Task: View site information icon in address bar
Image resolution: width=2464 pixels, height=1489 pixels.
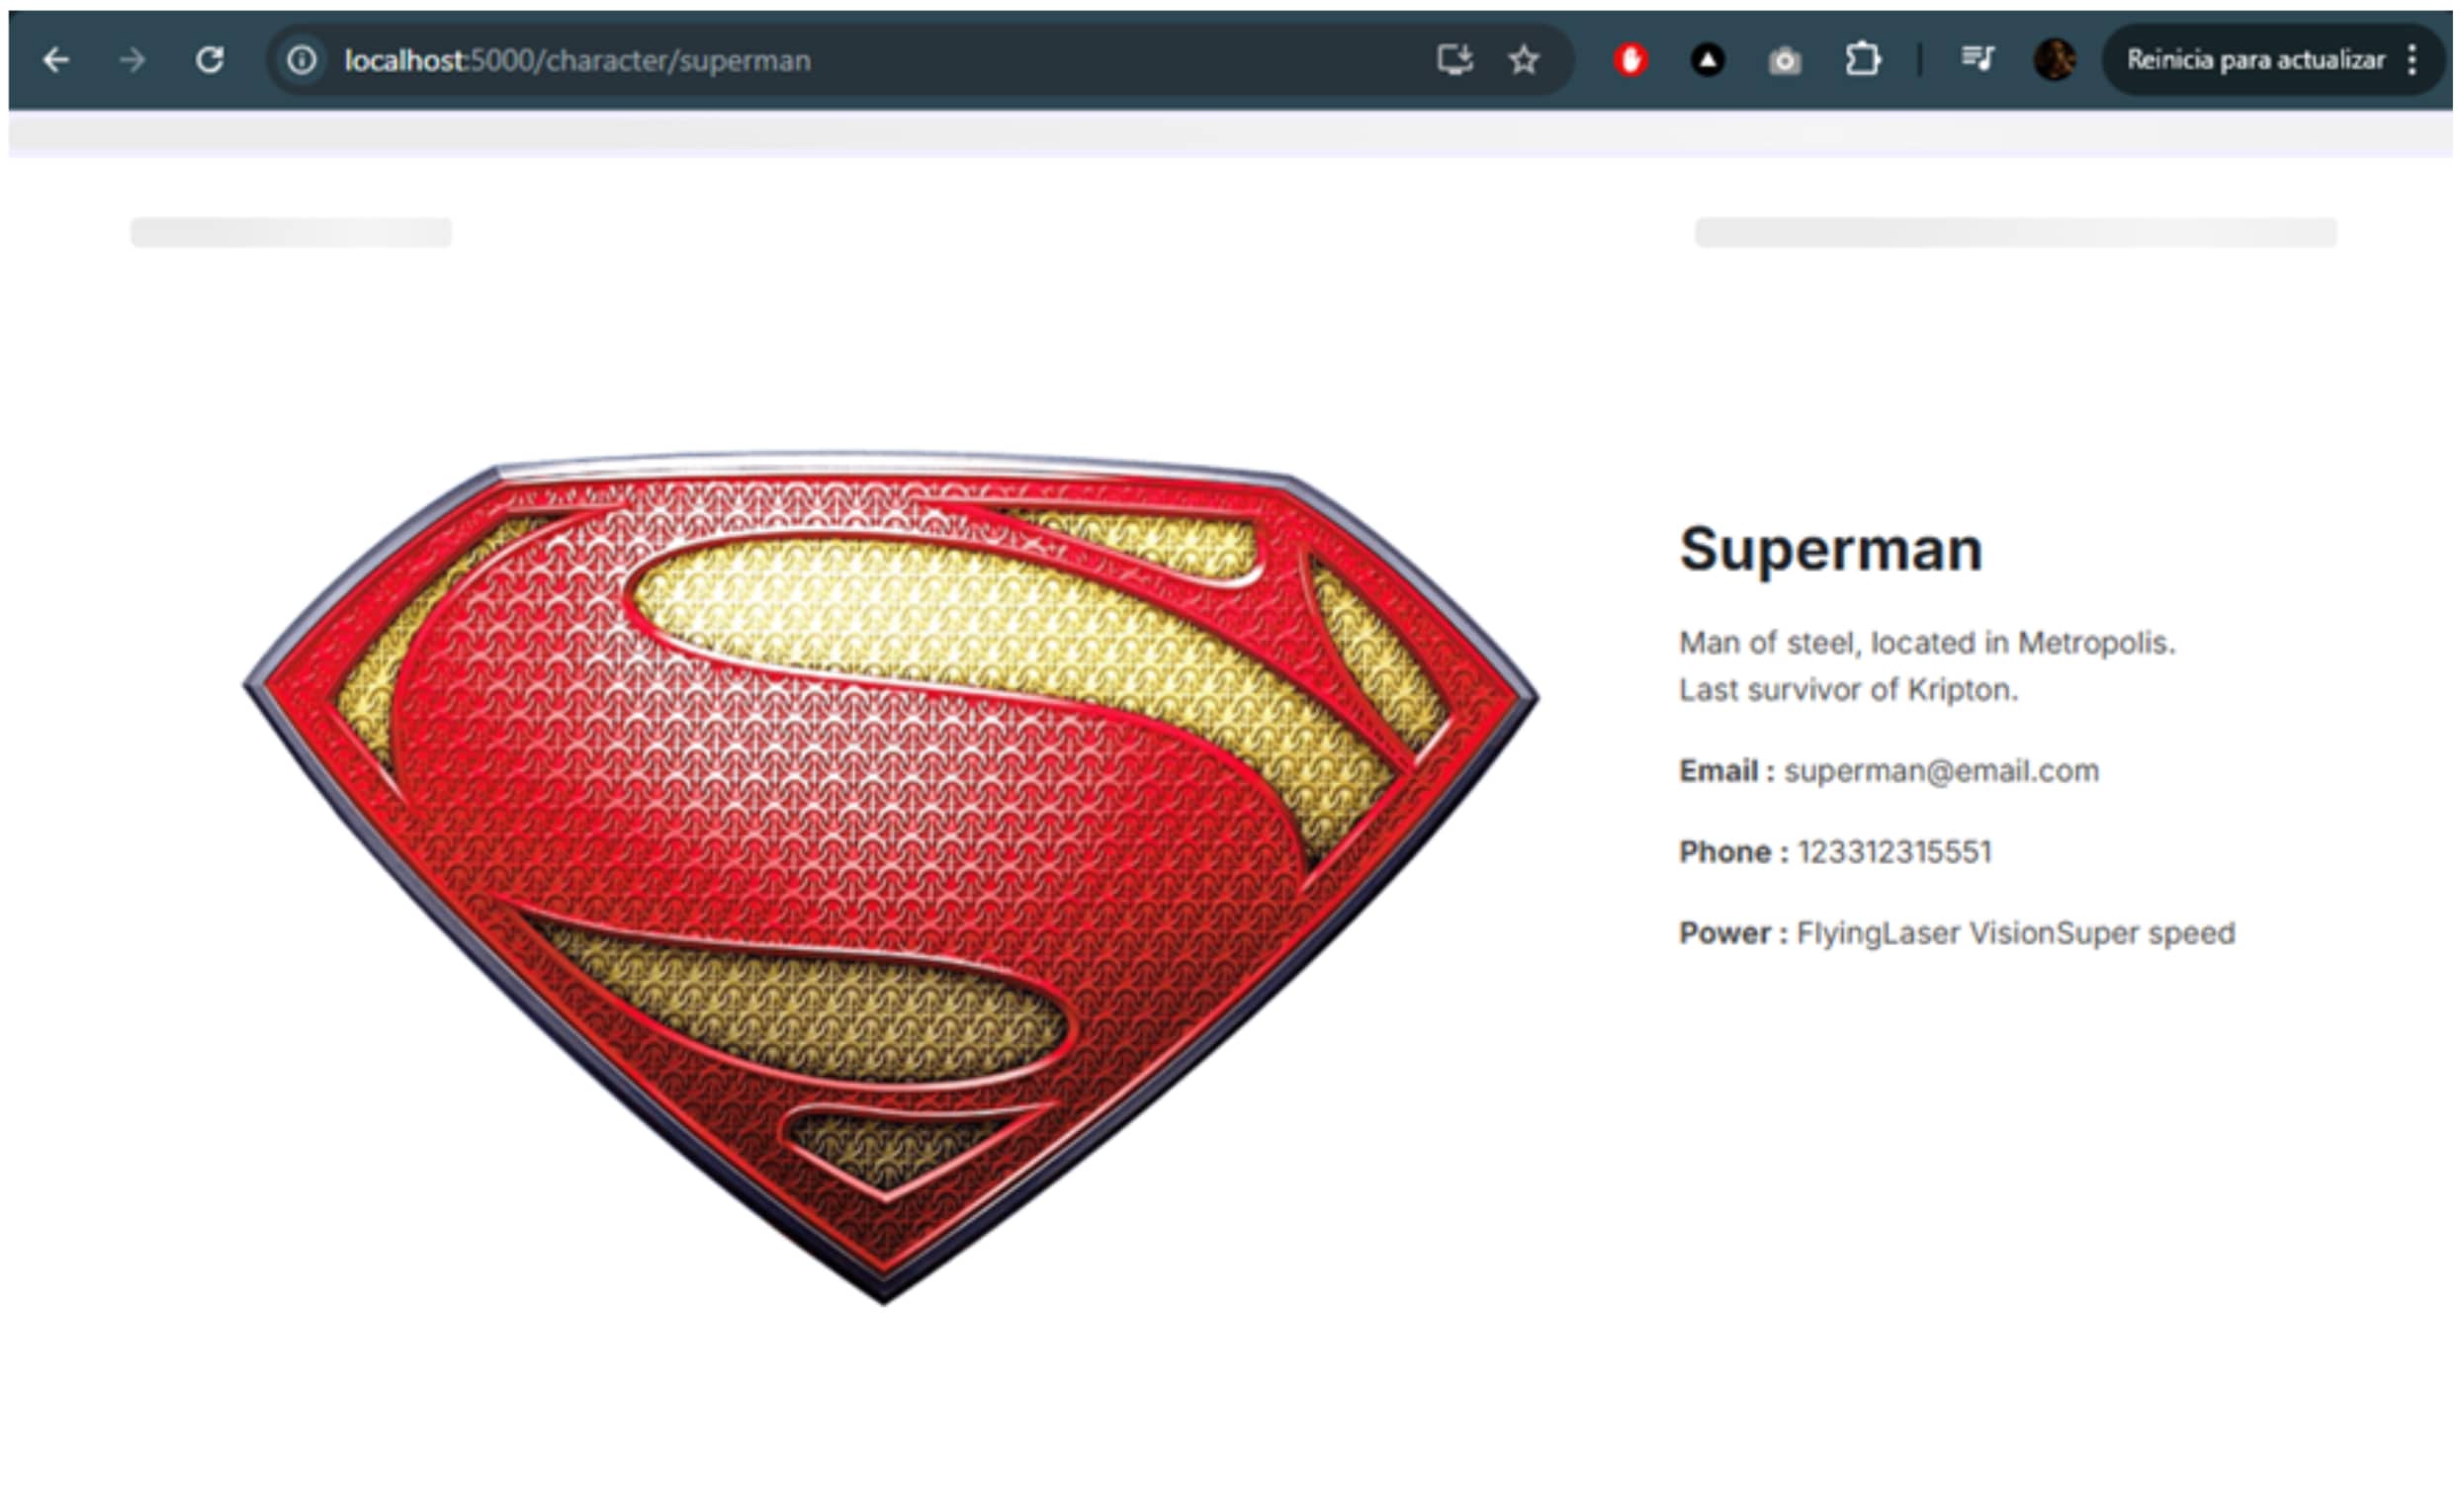Action: tap(302, 61)
